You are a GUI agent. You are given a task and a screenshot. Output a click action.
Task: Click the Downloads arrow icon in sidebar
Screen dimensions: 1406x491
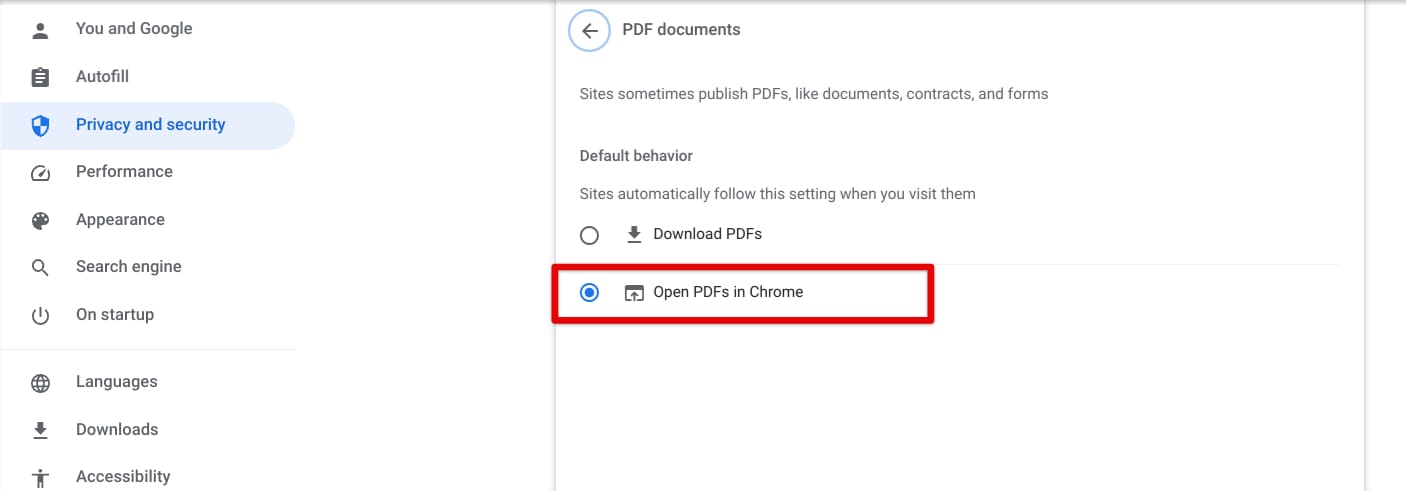coord(40,430)
